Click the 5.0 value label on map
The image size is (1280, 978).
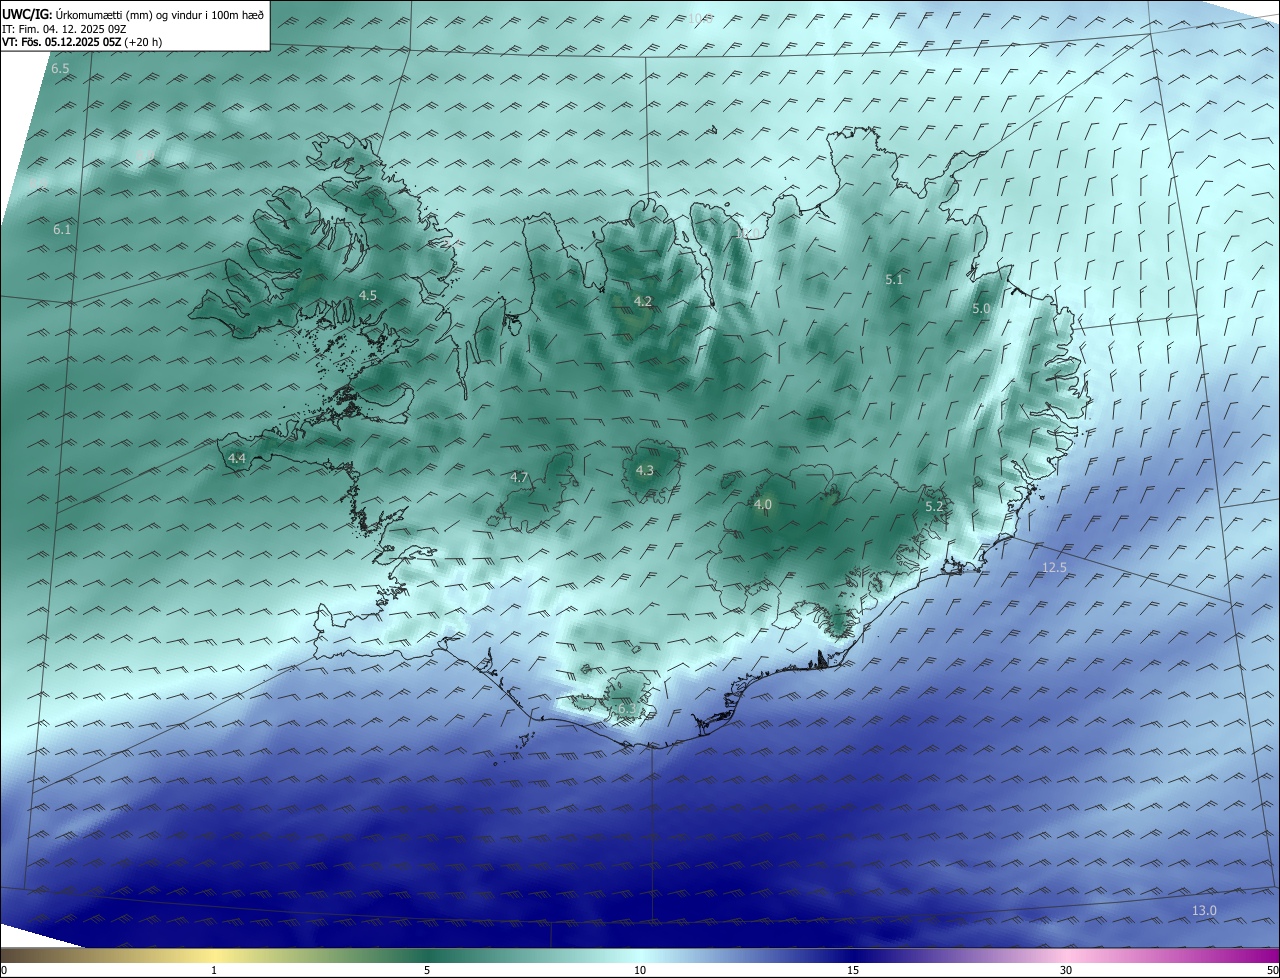[981, 309]
